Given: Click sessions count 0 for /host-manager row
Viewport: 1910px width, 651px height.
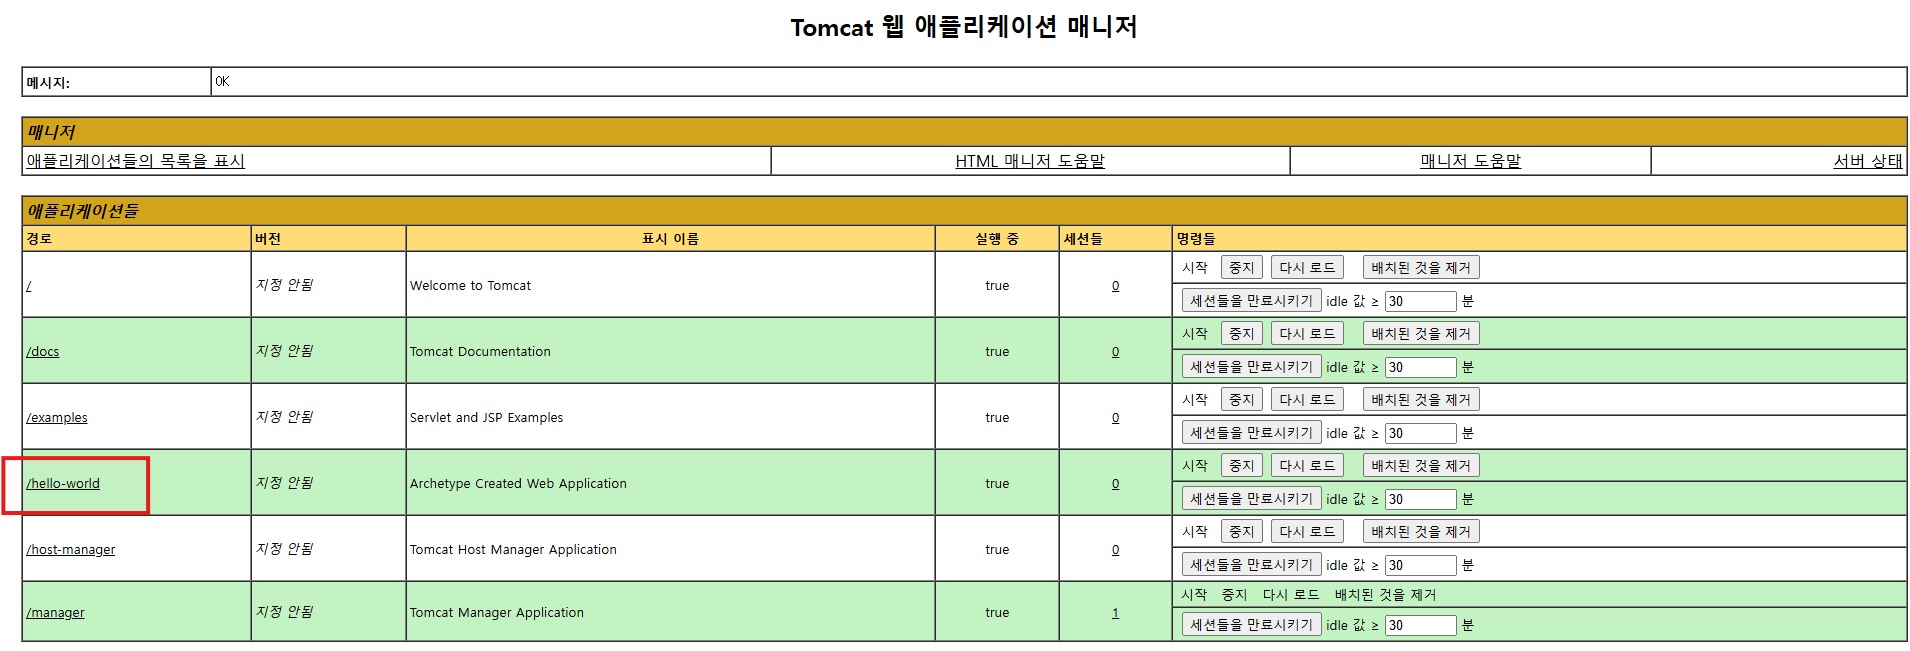Looking at the screenshot, I should [1115, 550].
